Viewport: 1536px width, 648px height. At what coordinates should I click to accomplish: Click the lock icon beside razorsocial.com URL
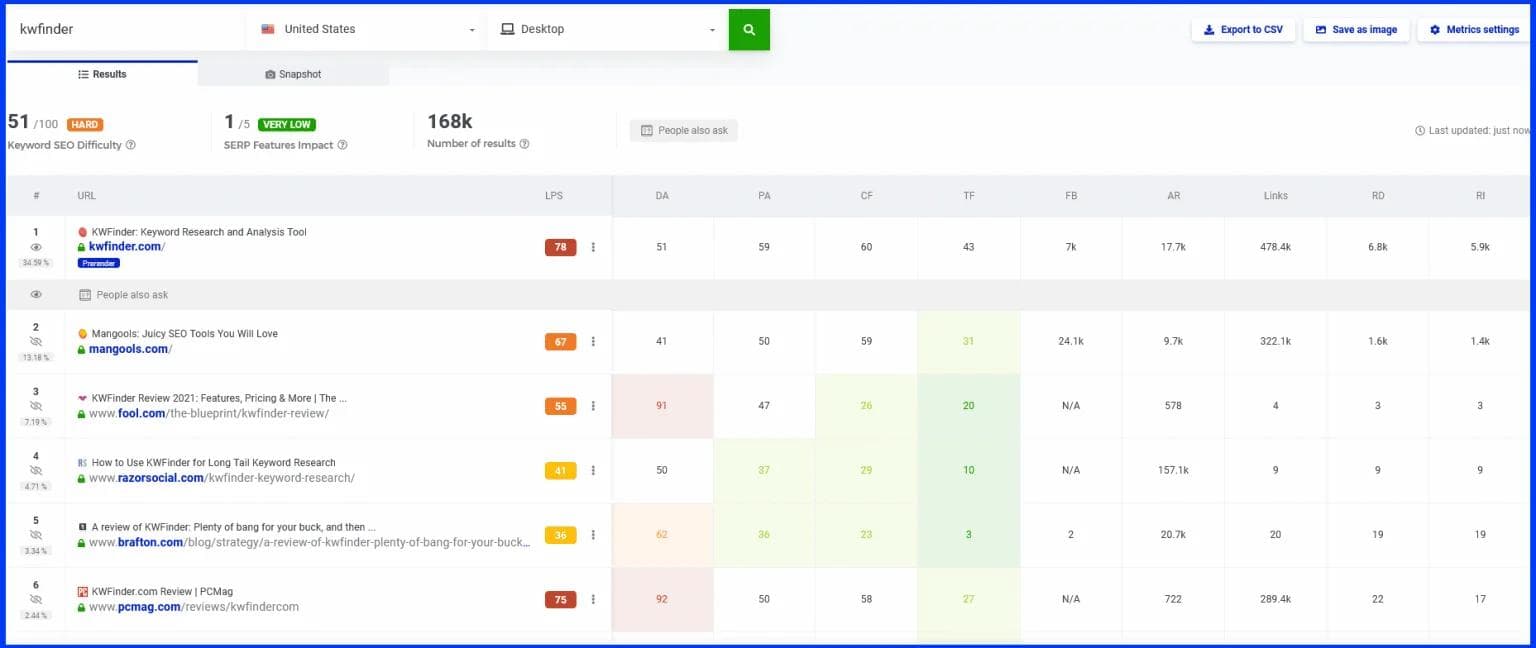82,479
